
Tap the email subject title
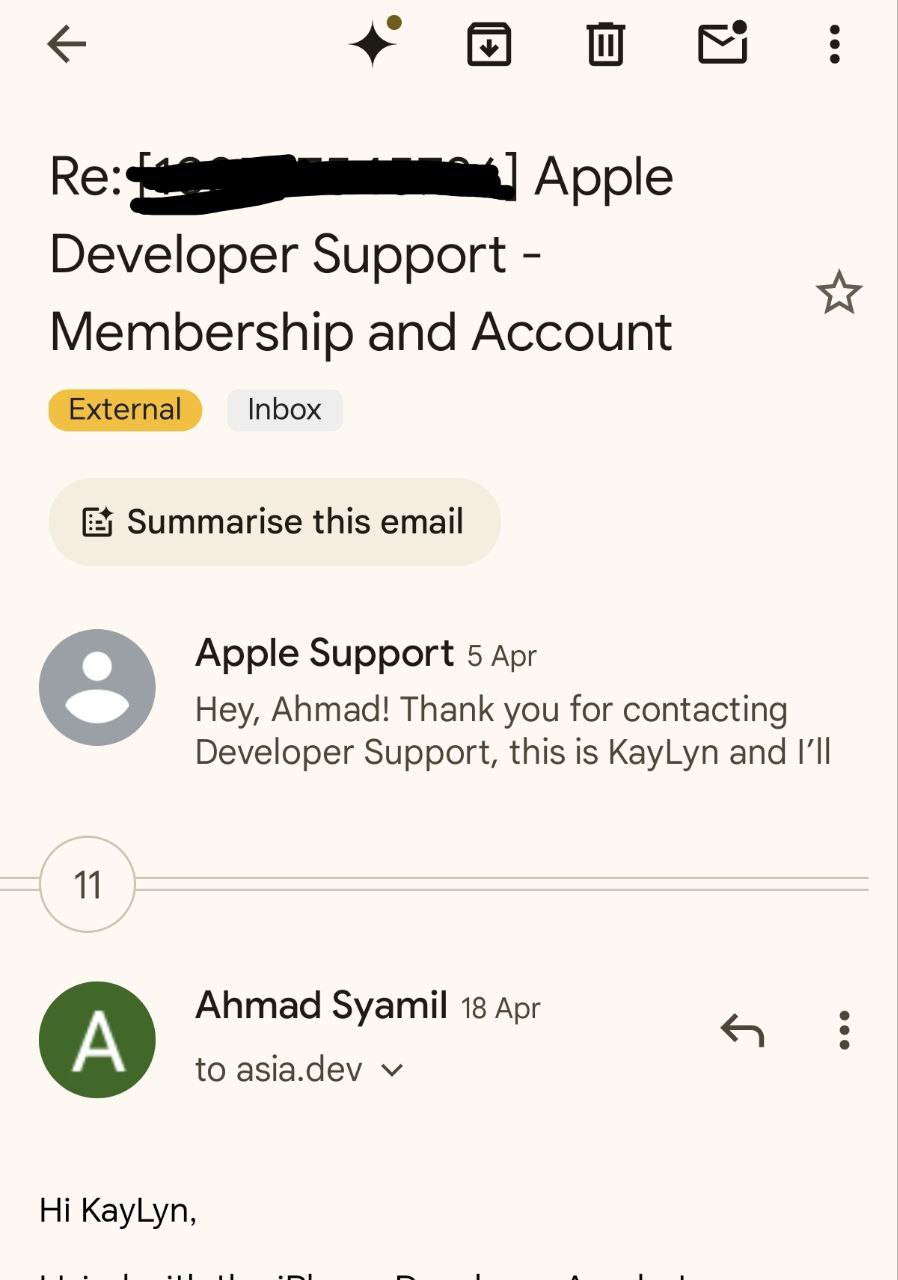coord(362,255)
